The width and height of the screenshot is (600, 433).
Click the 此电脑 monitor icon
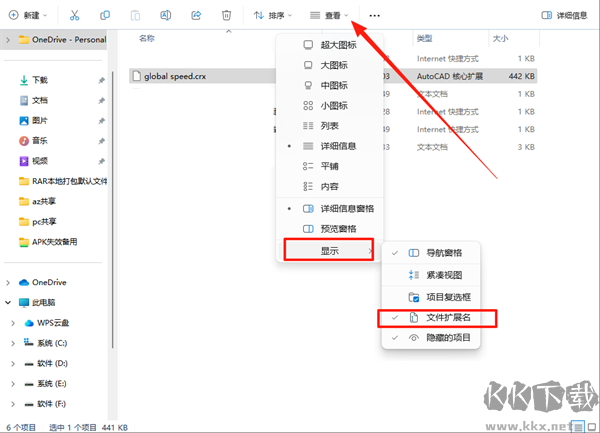tap(24, 303)
